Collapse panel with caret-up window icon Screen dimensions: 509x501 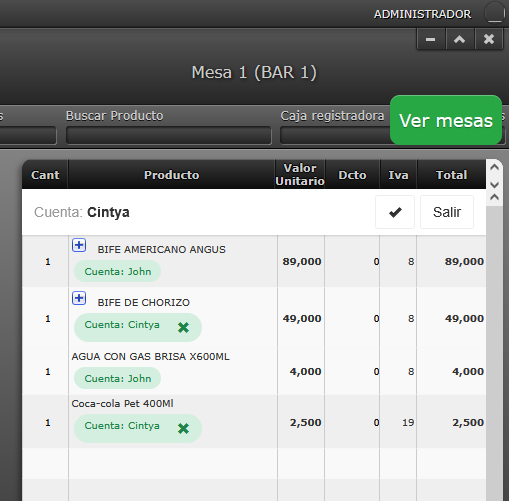tap(460, 39)
